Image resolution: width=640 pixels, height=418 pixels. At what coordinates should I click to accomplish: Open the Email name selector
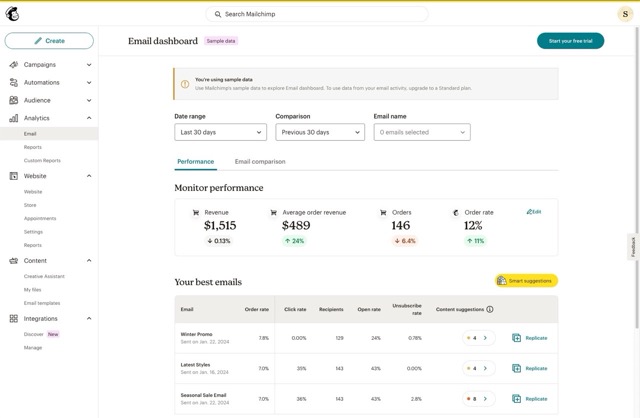click(x=421, y=132)
